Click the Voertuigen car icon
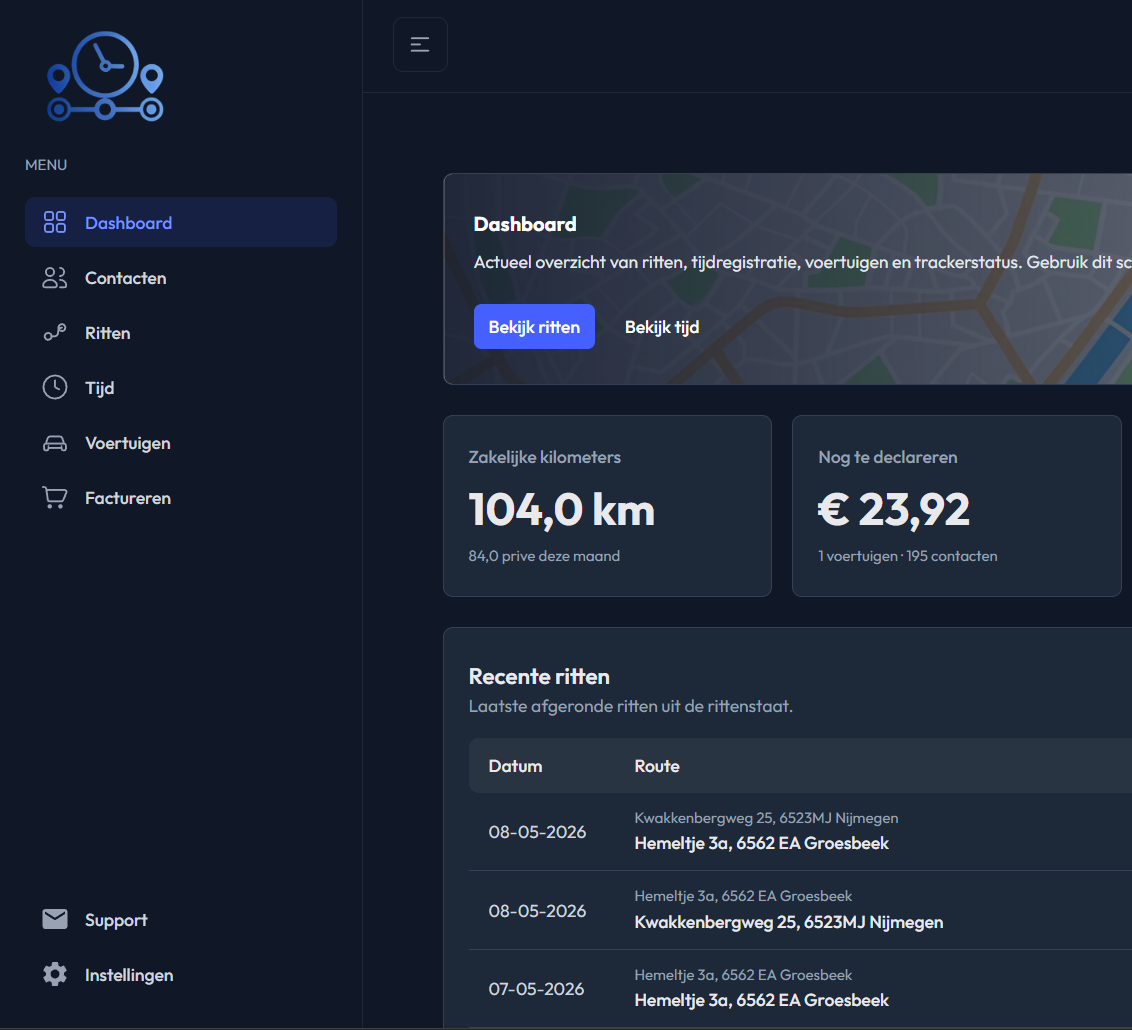Screen dimensions: 1132x1030 tap(55, 443)
